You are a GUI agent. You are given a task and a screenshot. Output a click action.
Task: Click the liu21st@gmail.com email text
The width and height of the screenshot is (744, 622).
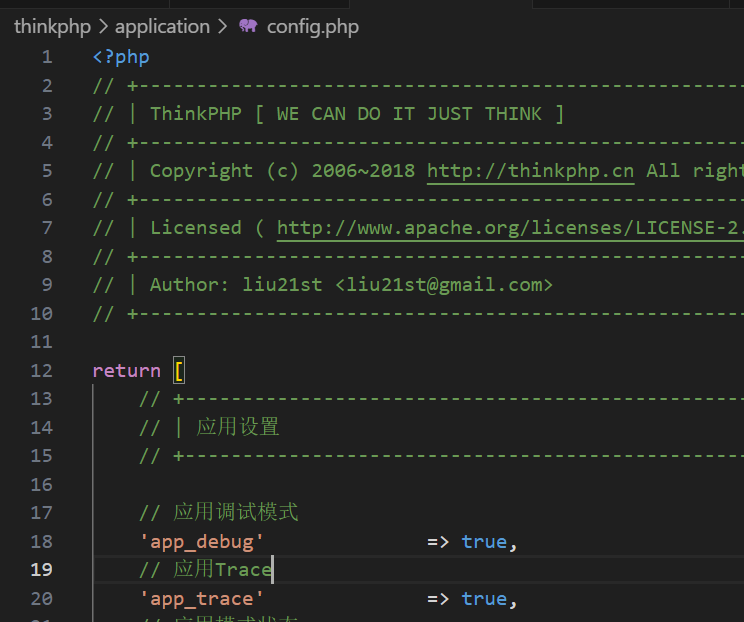(444, 285)
